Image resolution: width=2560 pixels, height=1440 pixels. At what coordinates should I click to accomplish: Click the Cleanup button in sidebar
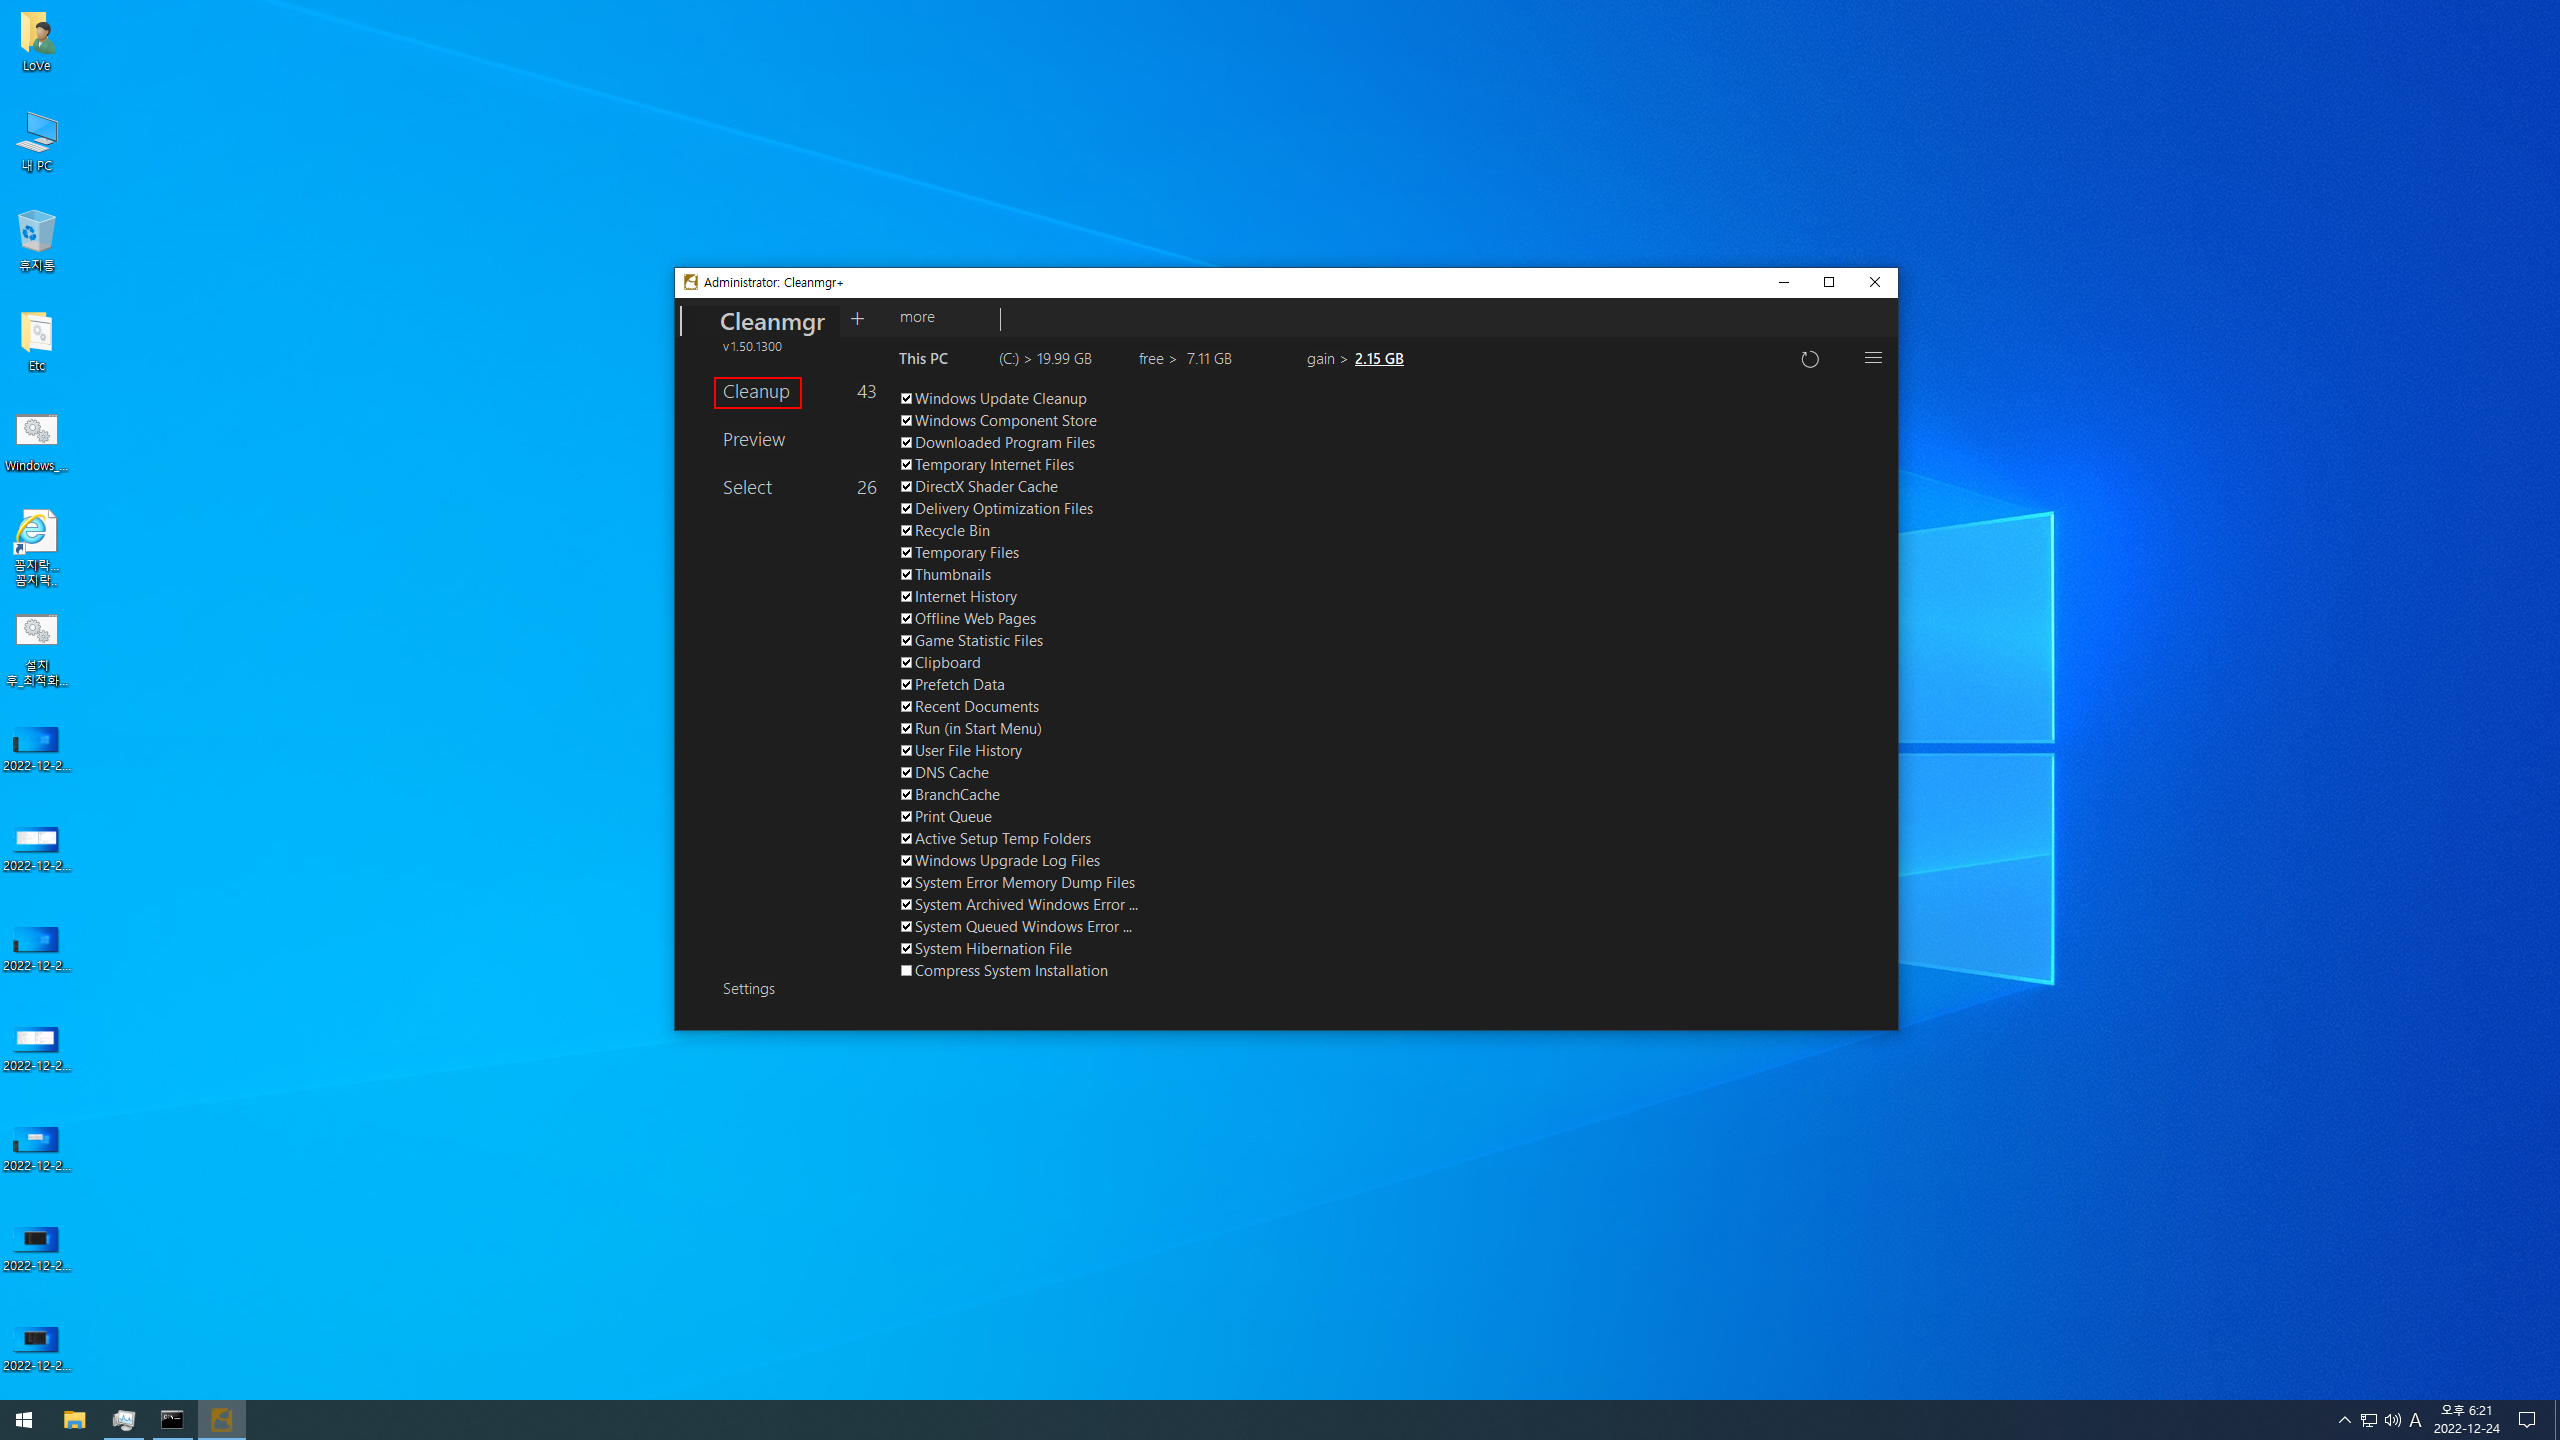coord(757,392)
